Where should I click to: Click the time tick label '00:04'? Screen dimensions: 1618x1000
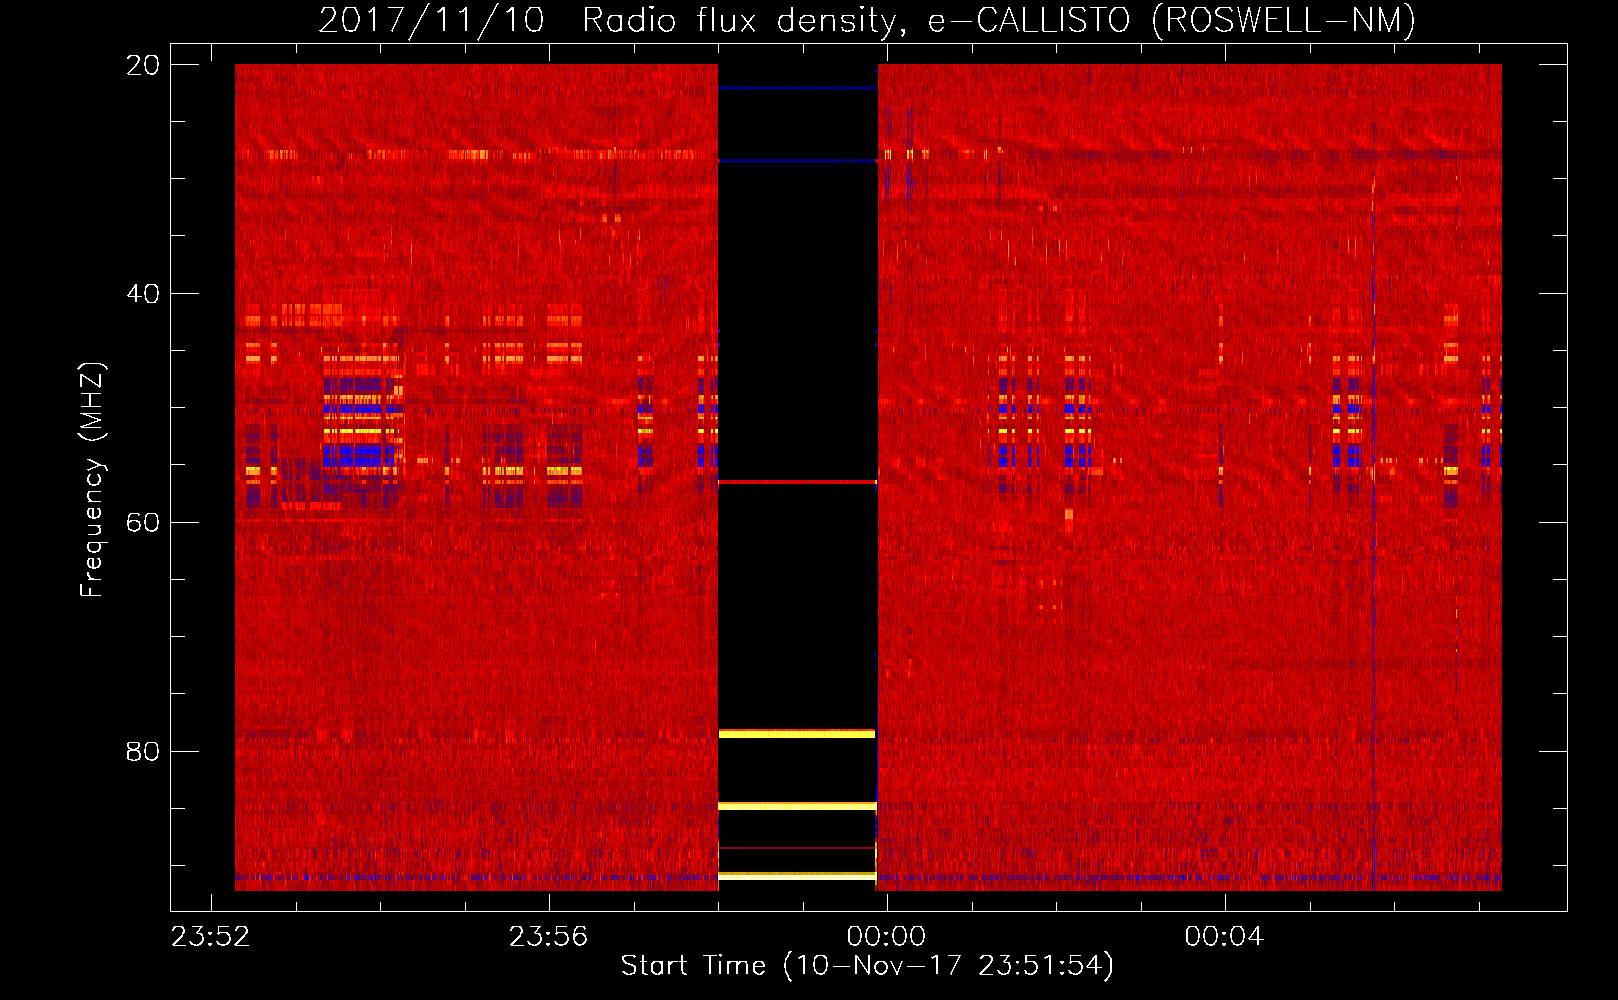point(1224,937)
